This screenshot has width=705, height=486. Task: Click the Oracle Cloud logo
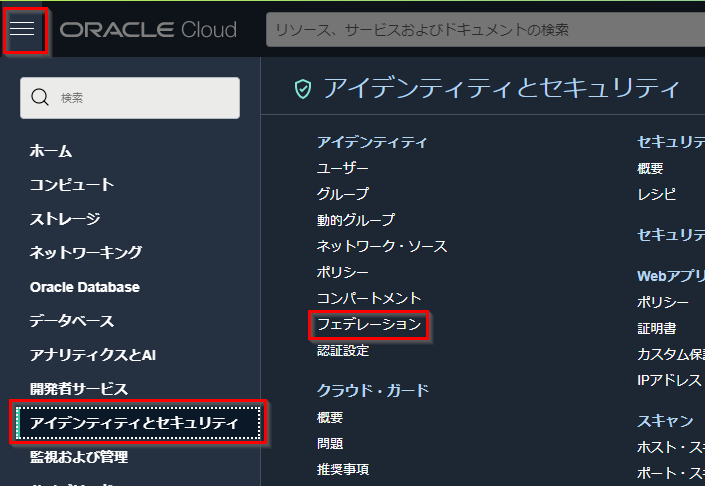[148, 30]
